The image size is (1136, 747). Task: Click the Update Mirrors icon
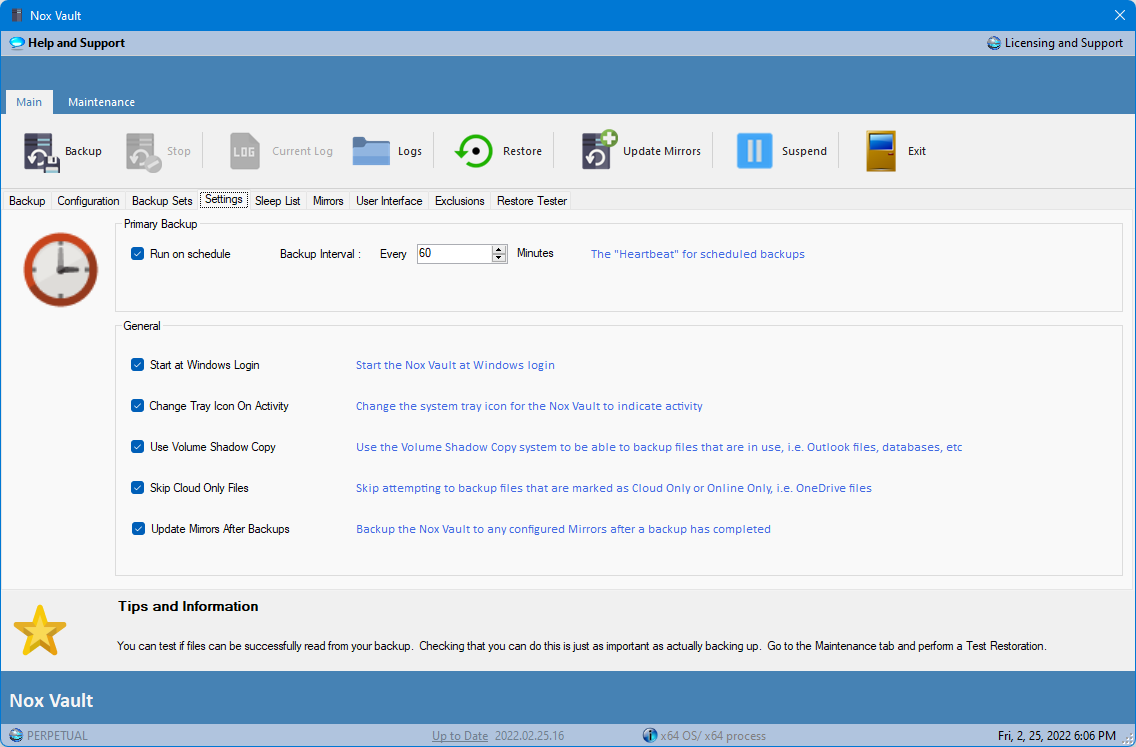(x=599, y=151)
